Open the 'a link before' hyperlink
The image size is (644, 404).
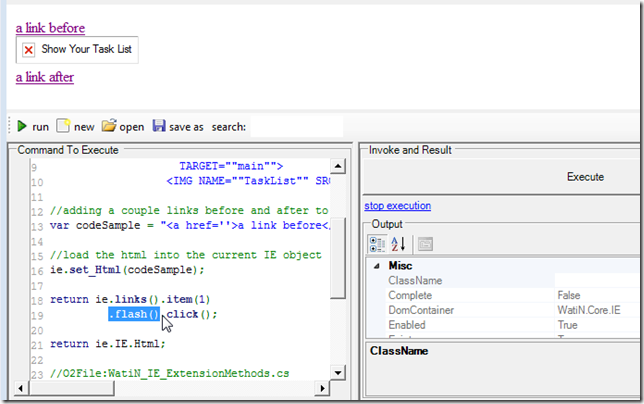pos(50,27)
